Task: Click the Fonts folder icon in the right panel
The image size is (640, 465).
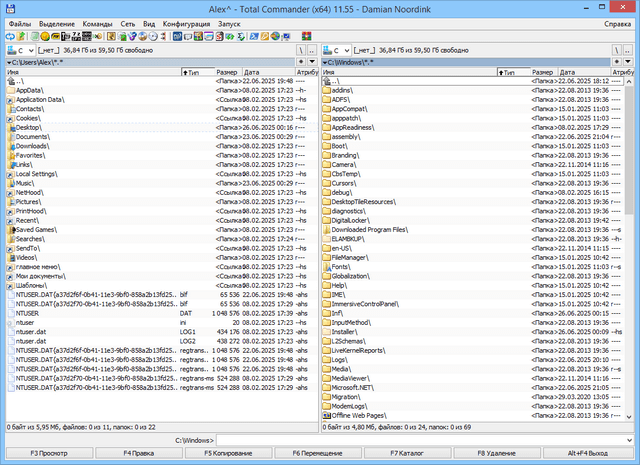Action: pyautogui.click(x=326, y=267)
